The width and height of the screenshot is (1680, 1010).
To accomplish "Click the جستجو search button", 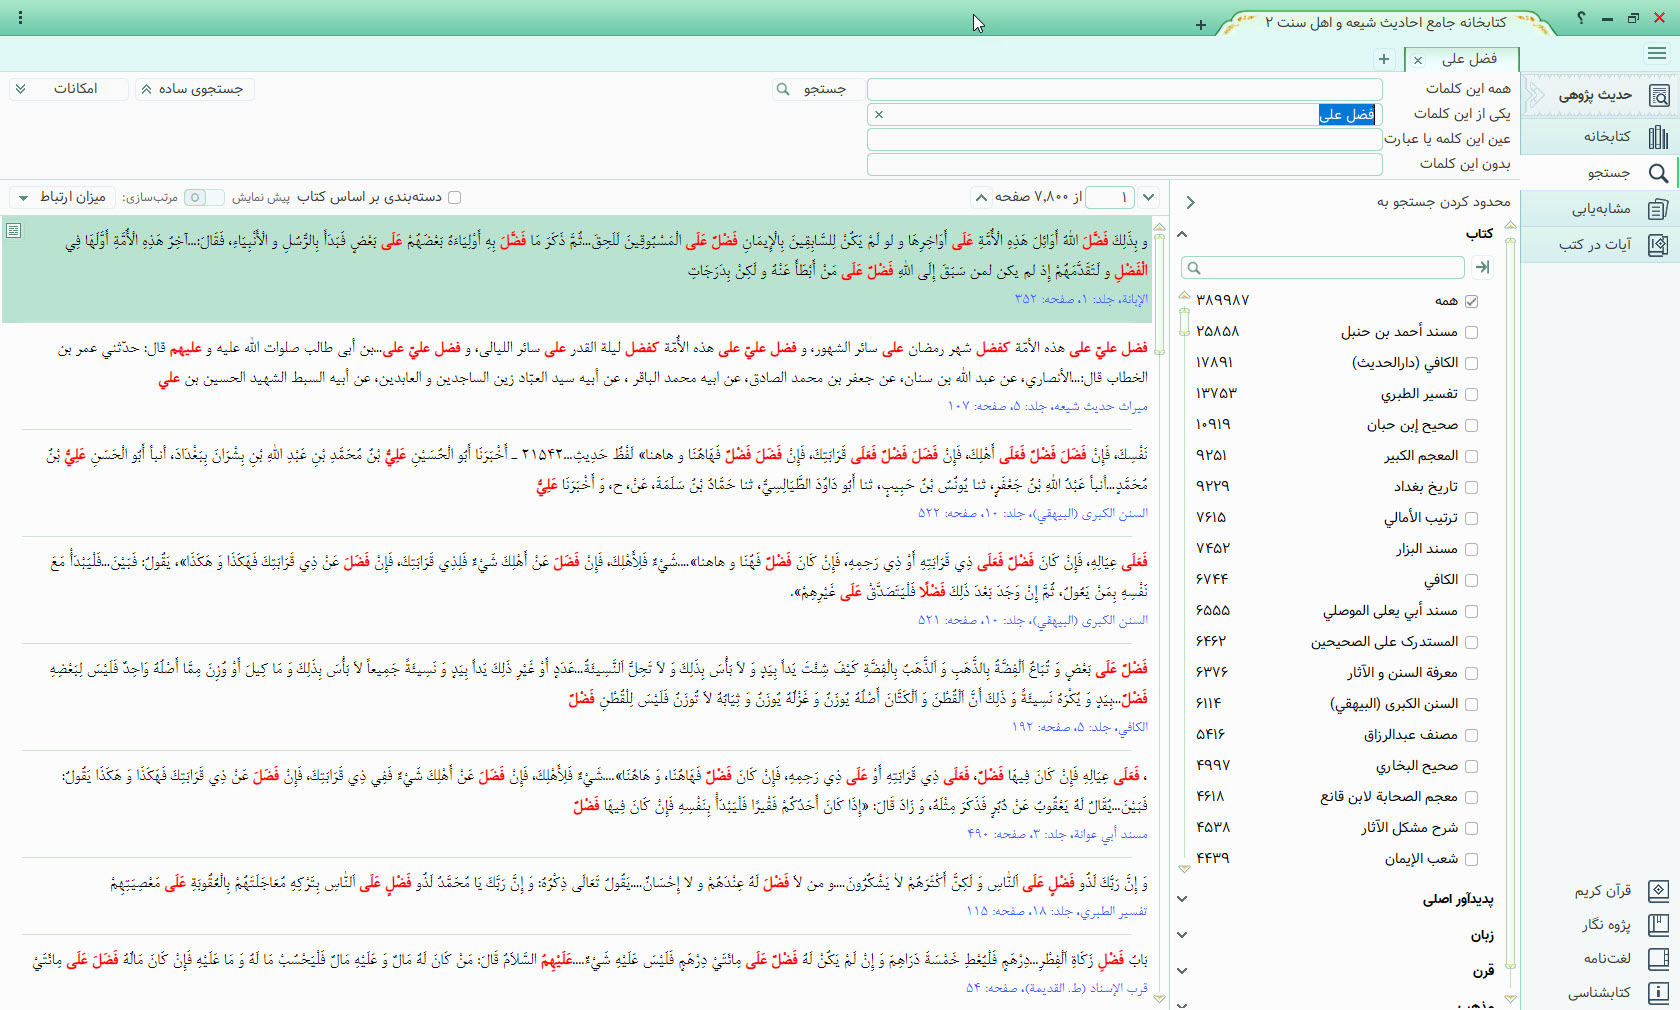I will coord(813,89).
